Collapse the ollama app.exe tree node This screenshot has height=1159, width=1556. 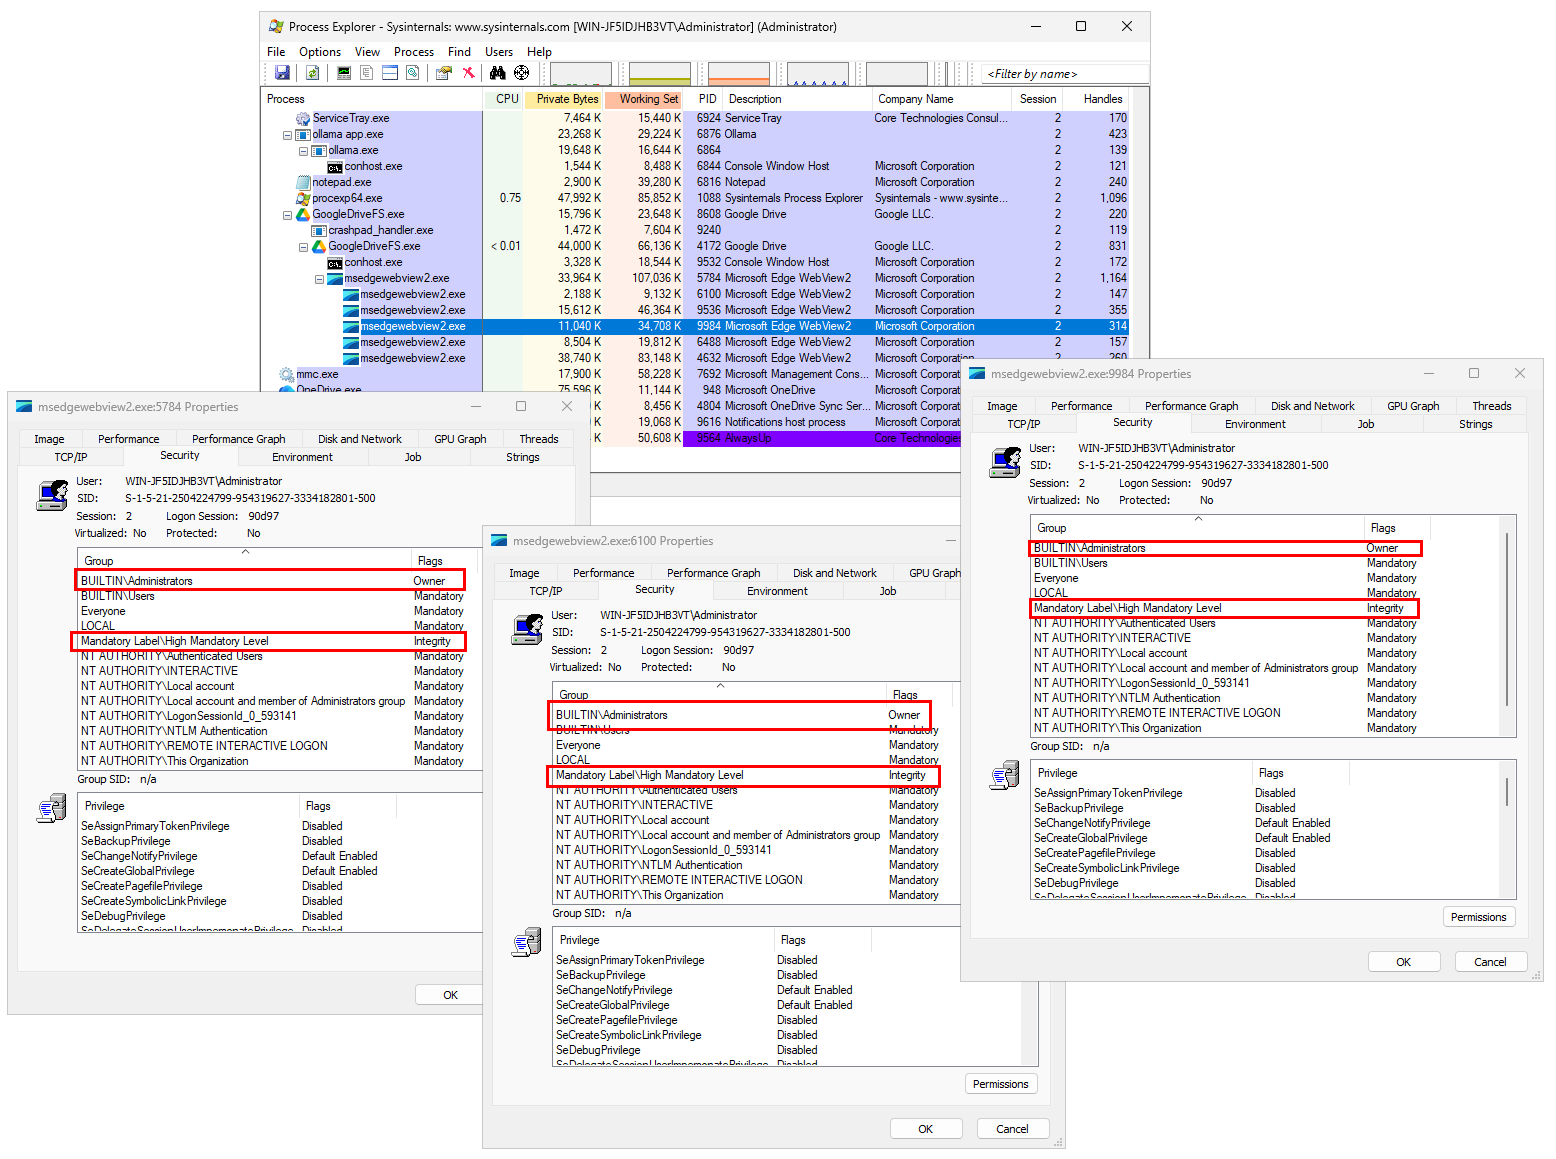click(x=288, y=133)
